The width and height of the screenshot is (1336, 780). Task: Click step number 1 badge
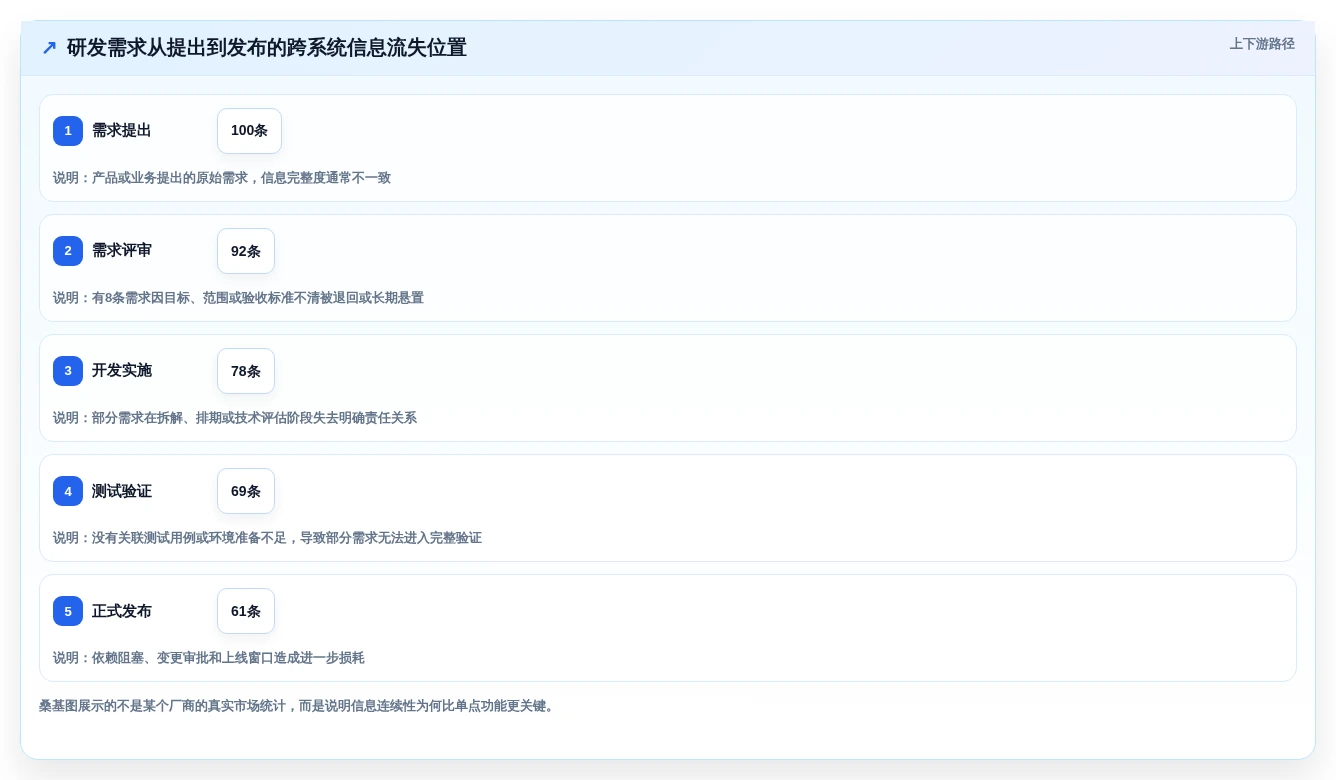(x=68, y=131)
